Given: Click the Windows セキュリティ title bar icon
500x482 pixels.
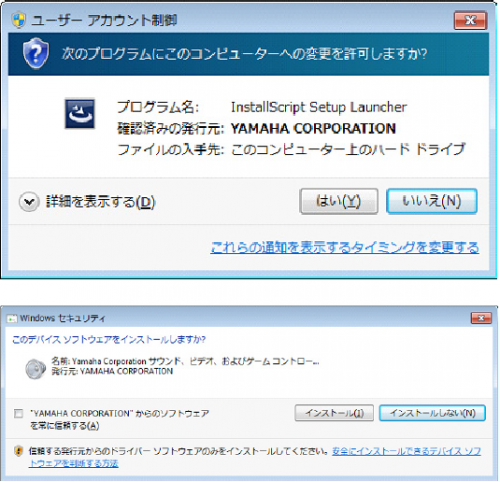Looking at the screenshot, I should pos(12,319).
